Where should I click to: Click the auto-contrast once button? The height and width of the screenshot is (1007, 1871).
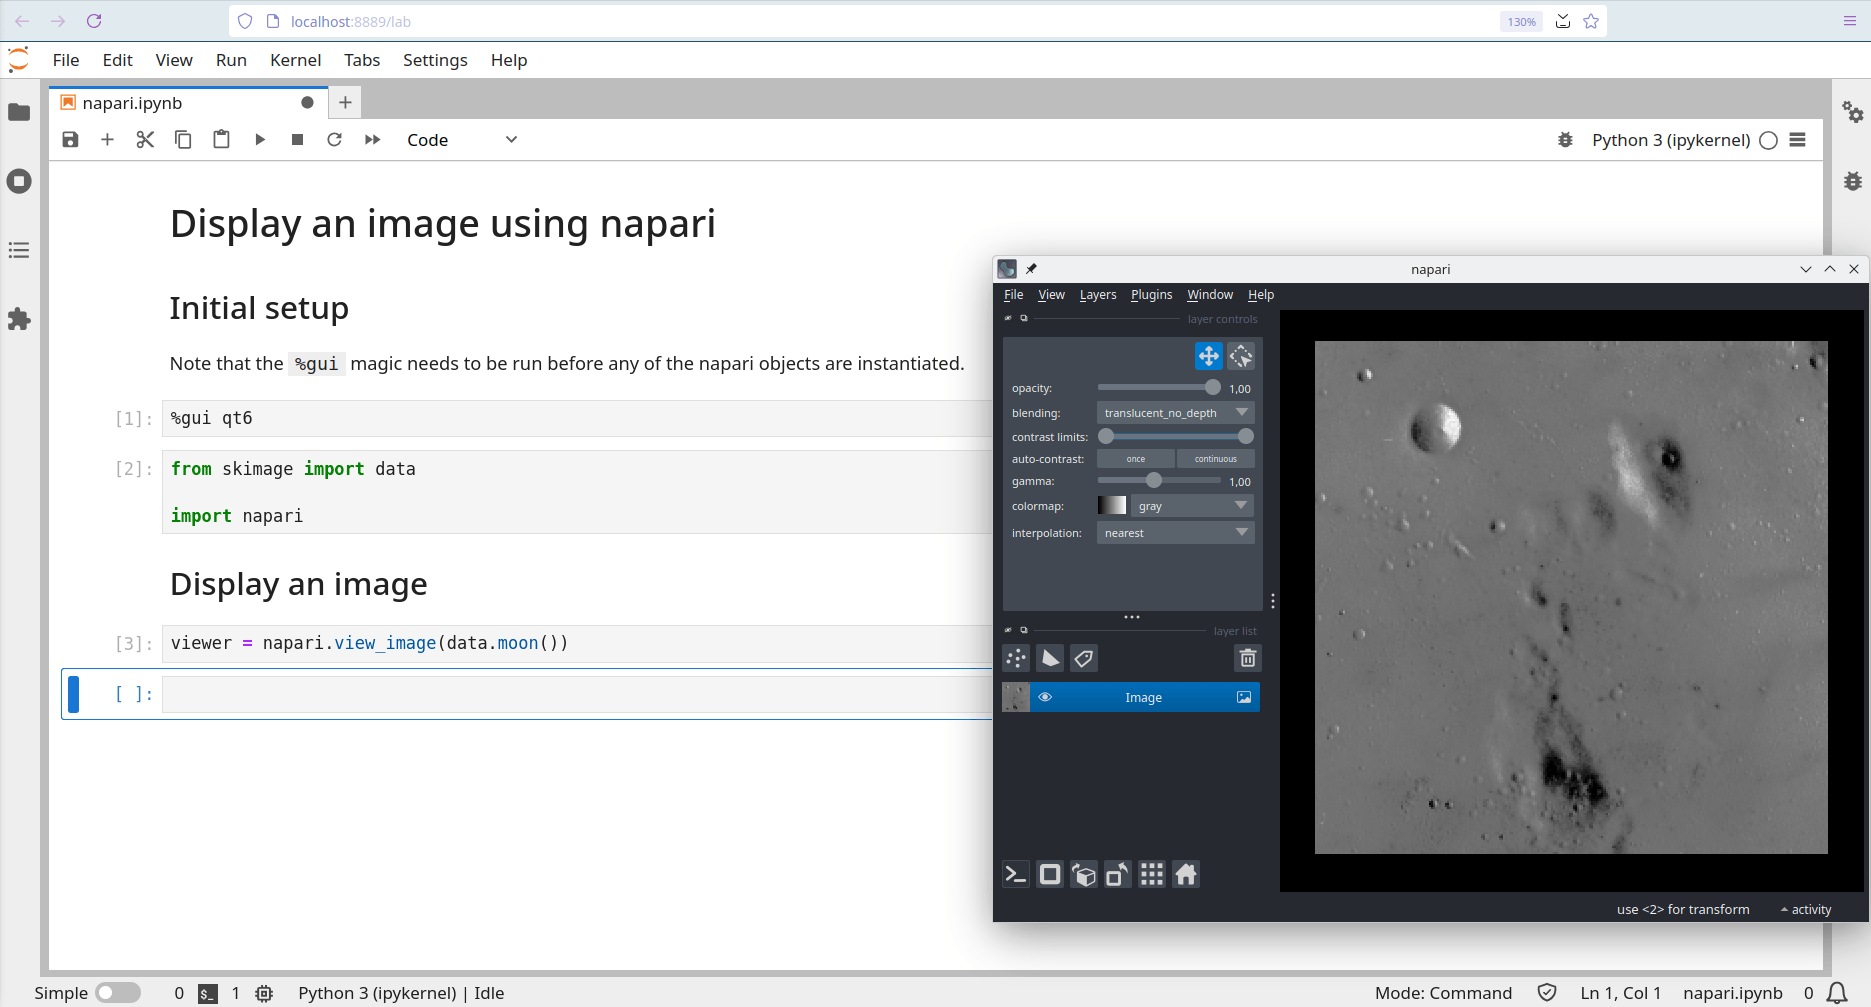tap(1135, 459)
